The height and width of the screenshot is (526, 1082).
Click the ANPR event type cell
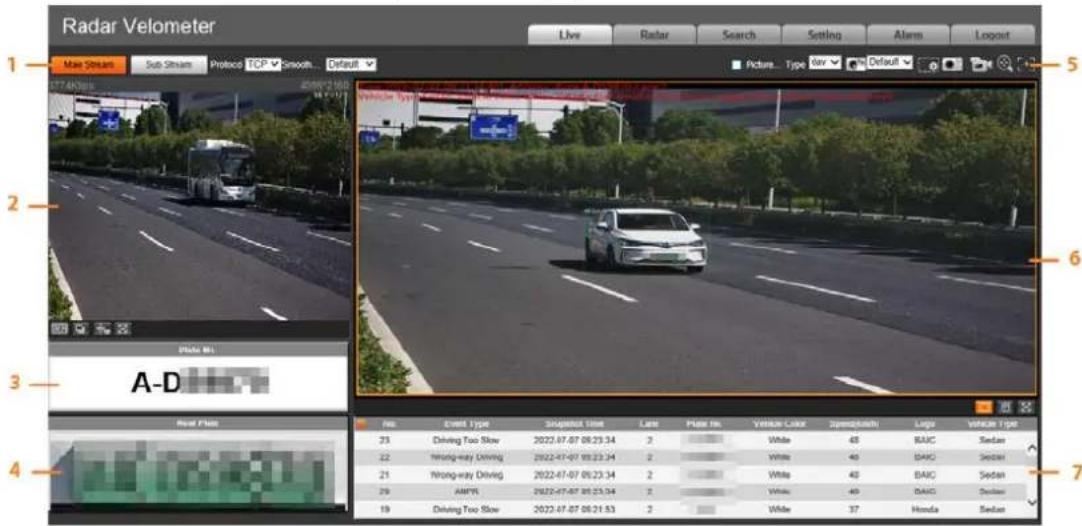468,491
